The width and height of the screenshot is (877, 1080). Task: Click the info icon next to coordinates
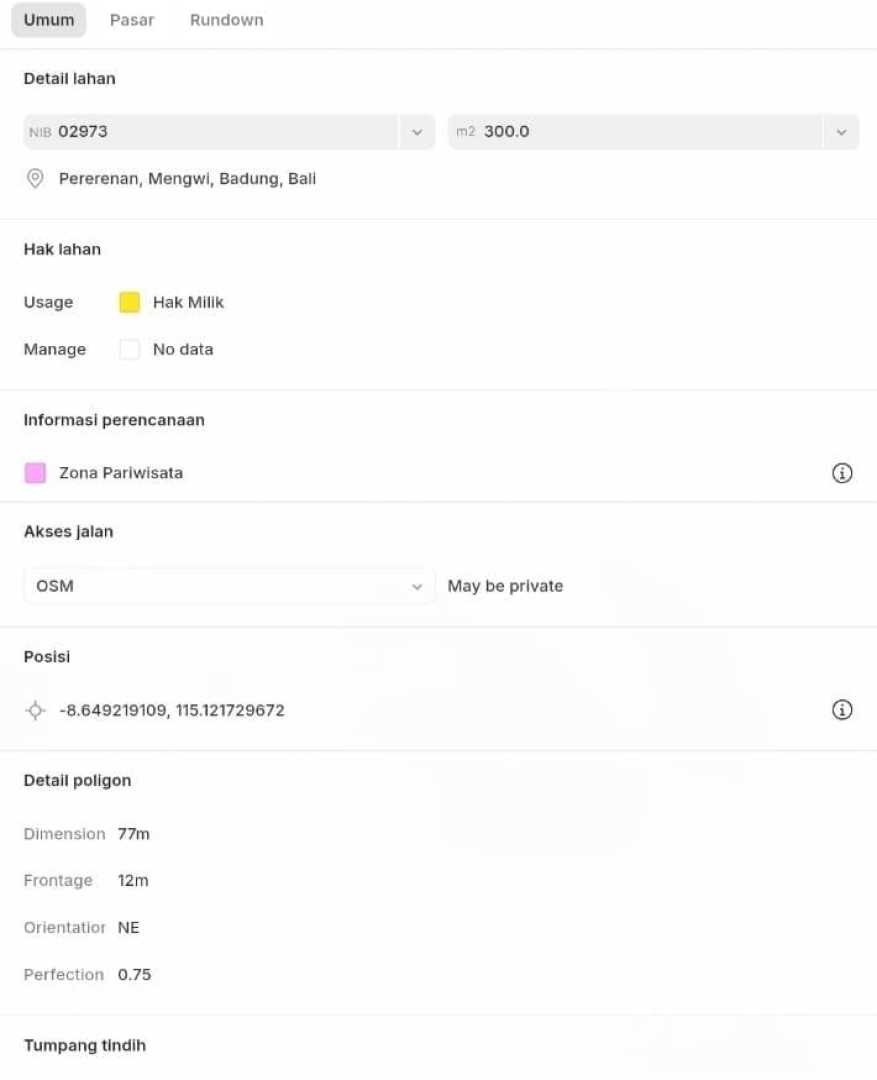[842, 710]
